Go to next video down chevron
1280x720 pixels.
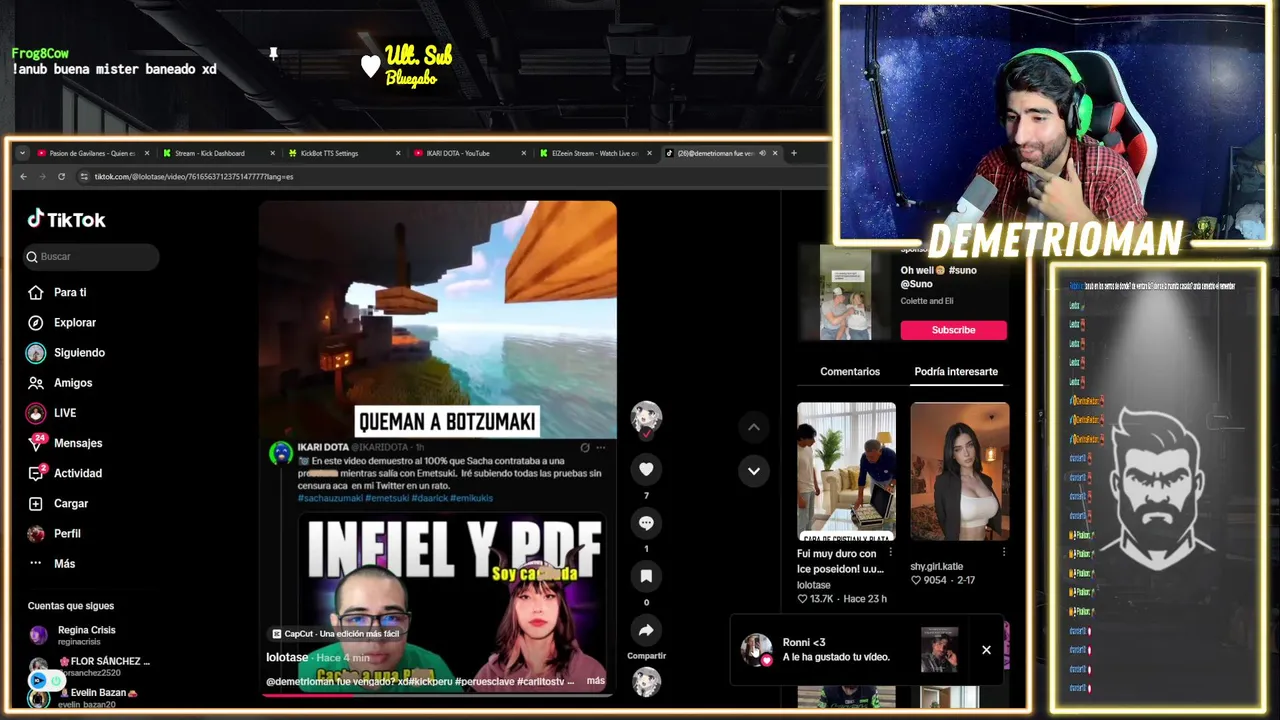point(754,471)
